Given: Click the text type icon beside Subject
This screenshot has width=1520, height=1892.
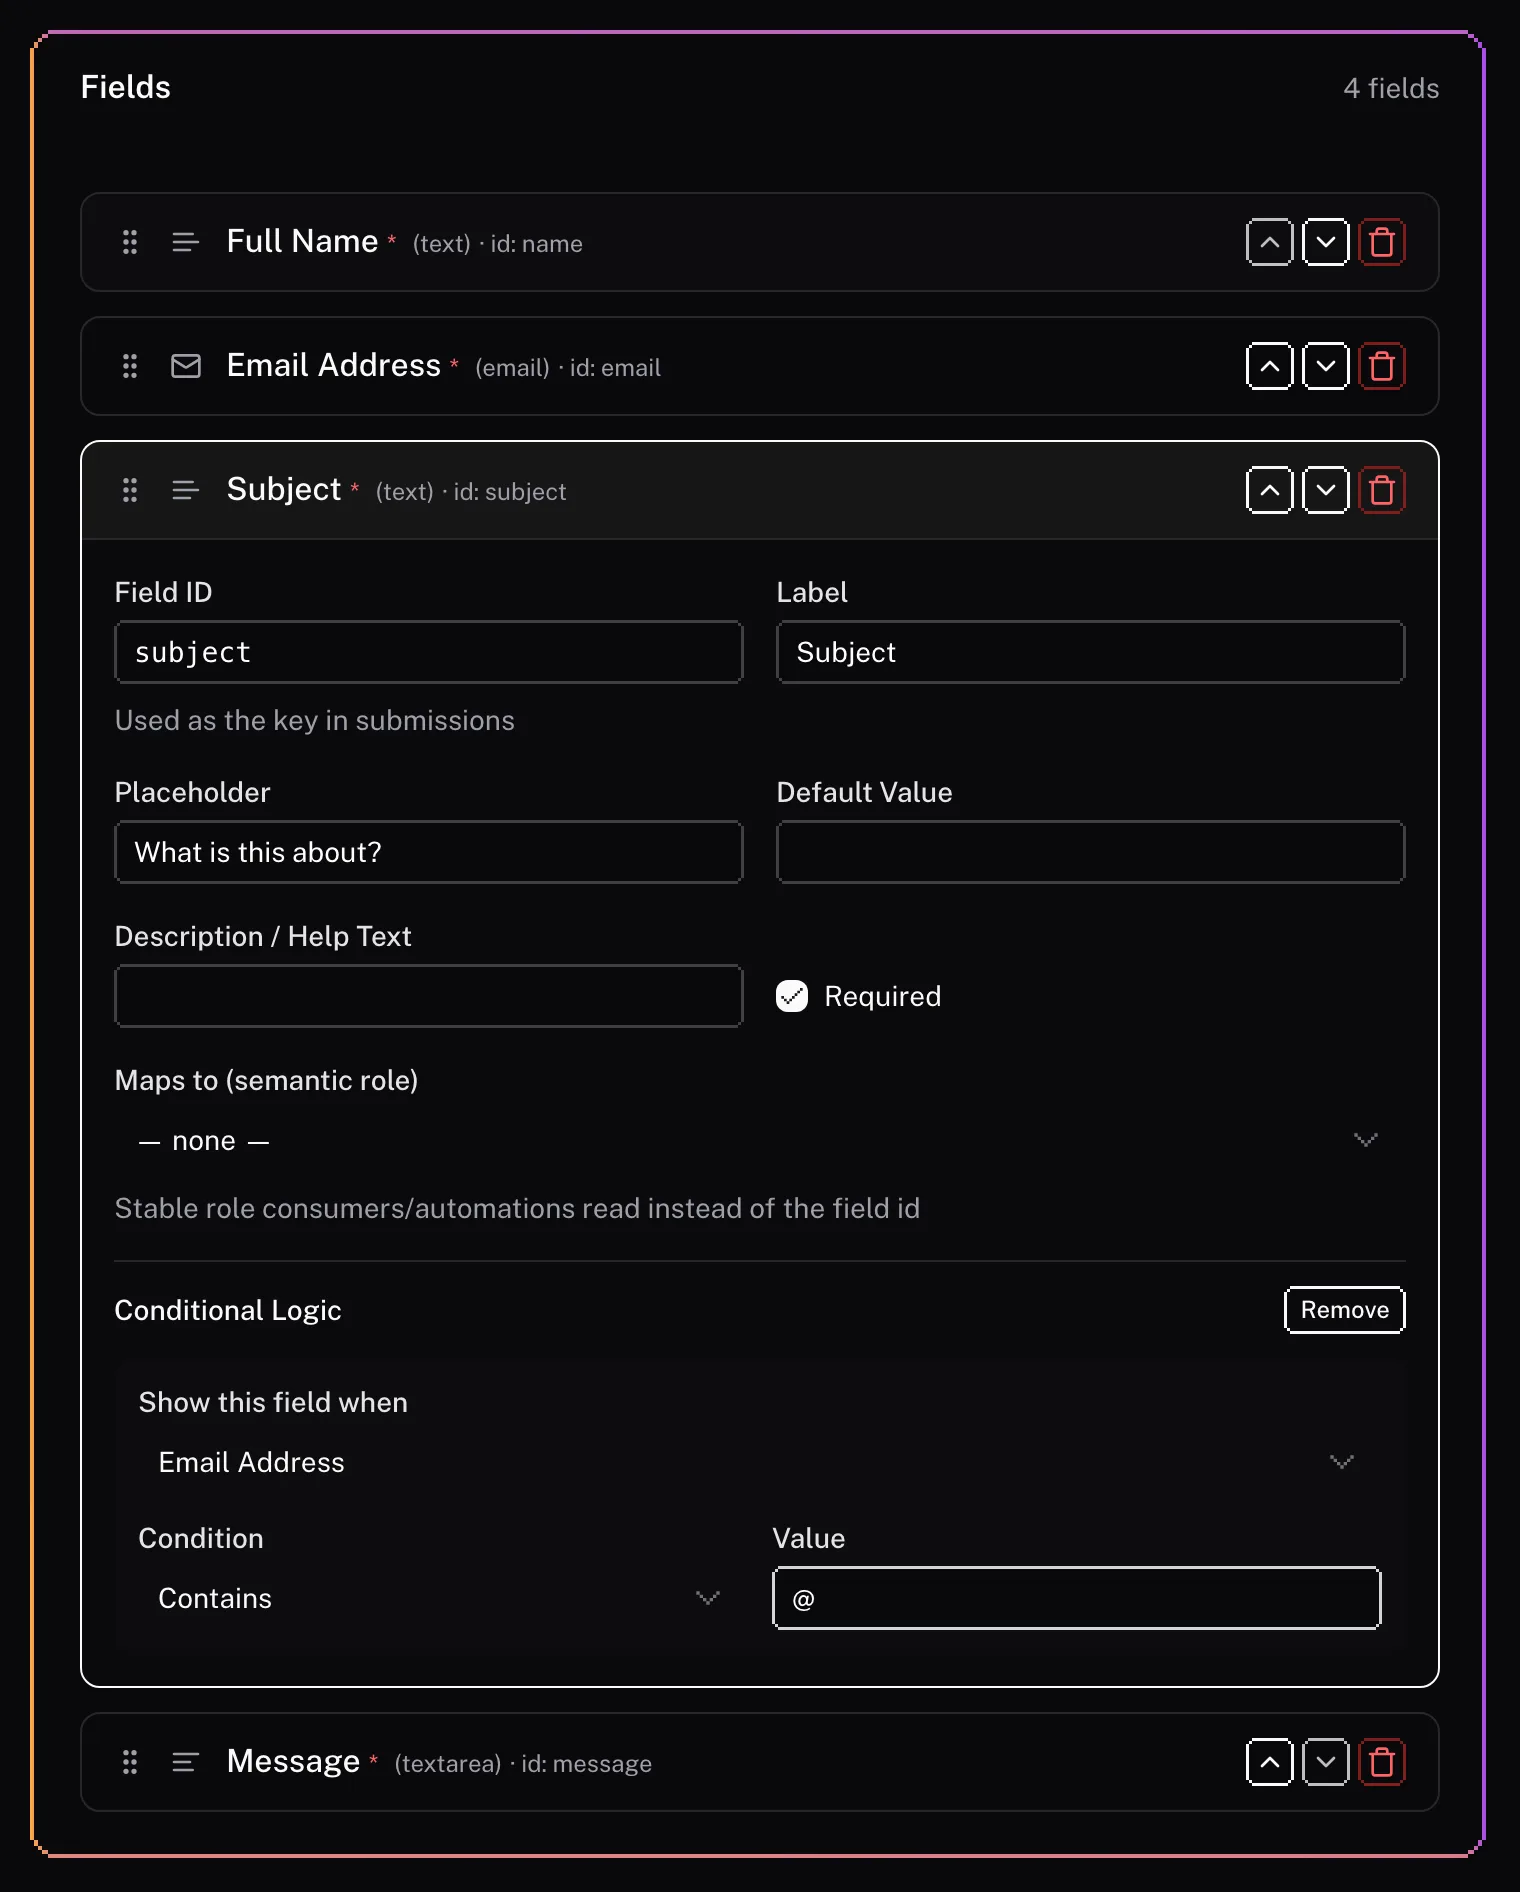Looking at the screenshot, I should (x=185, y=490).
